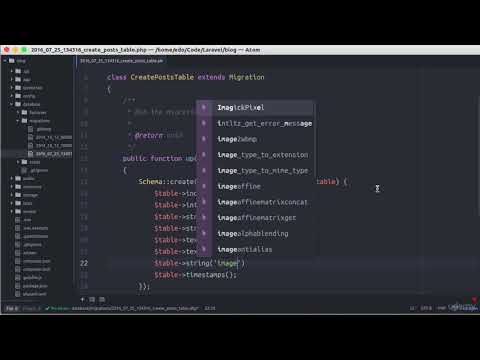Open the create_posts_table.php editor tab
Screen dimensions: 480x360
tap(121, 61)
